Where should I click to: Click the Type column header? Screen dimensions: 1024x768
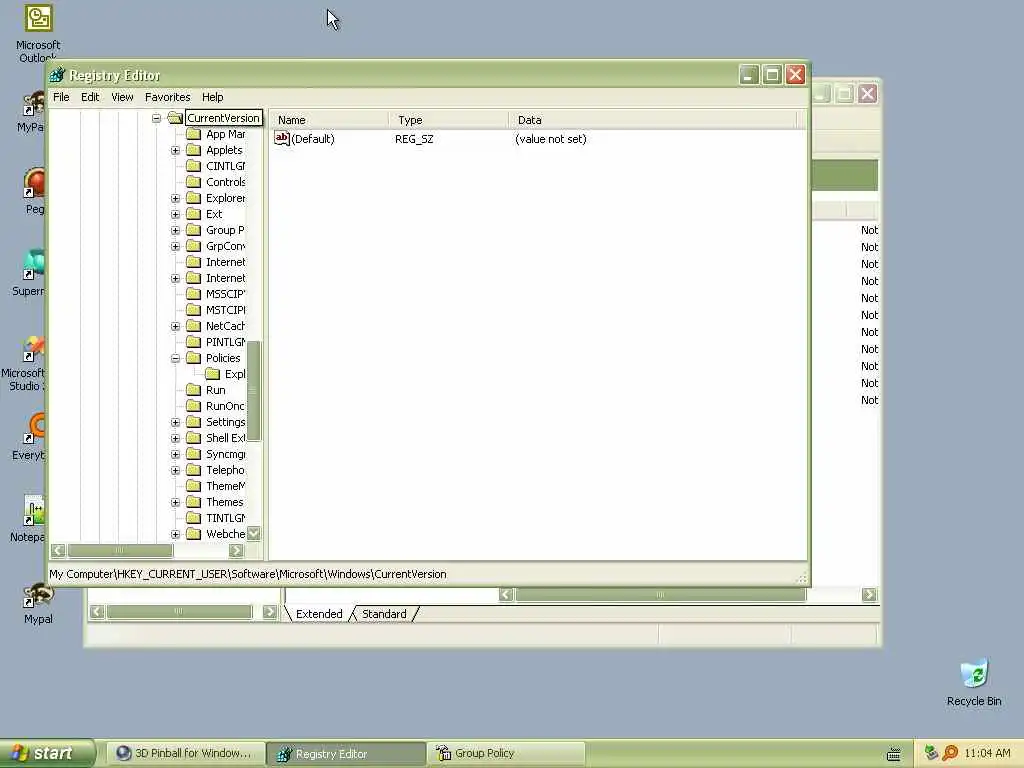tap(449, 120)
